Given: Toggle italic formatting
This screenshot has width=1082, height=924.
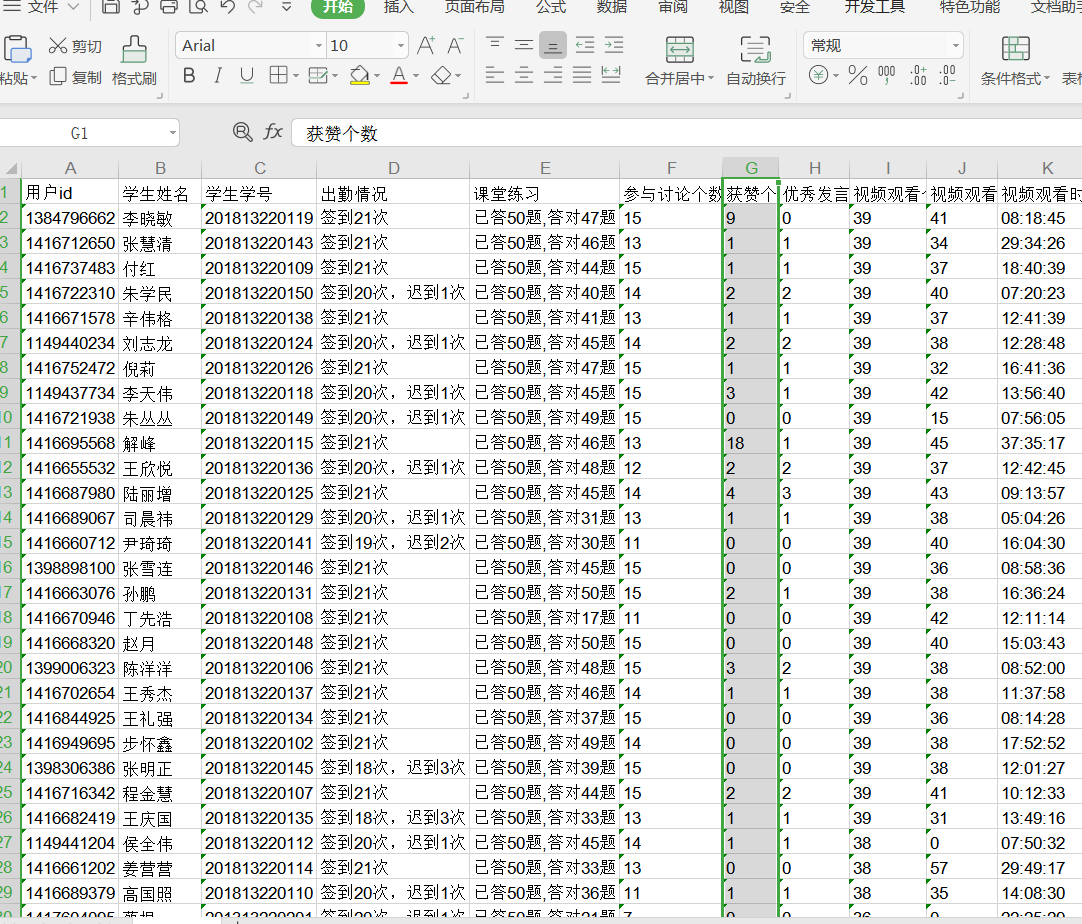Looking at the screenshot, I should tap(218, 75).
